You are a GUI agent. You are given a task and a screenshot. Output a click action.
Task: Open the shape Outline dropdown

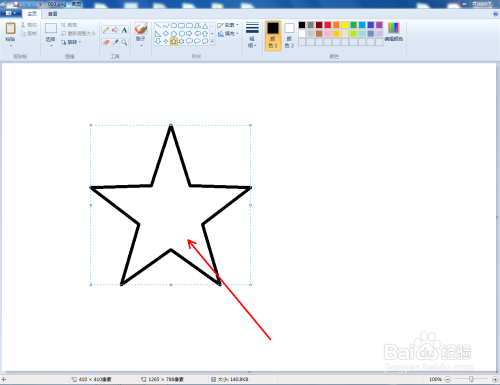click(228, 25)
